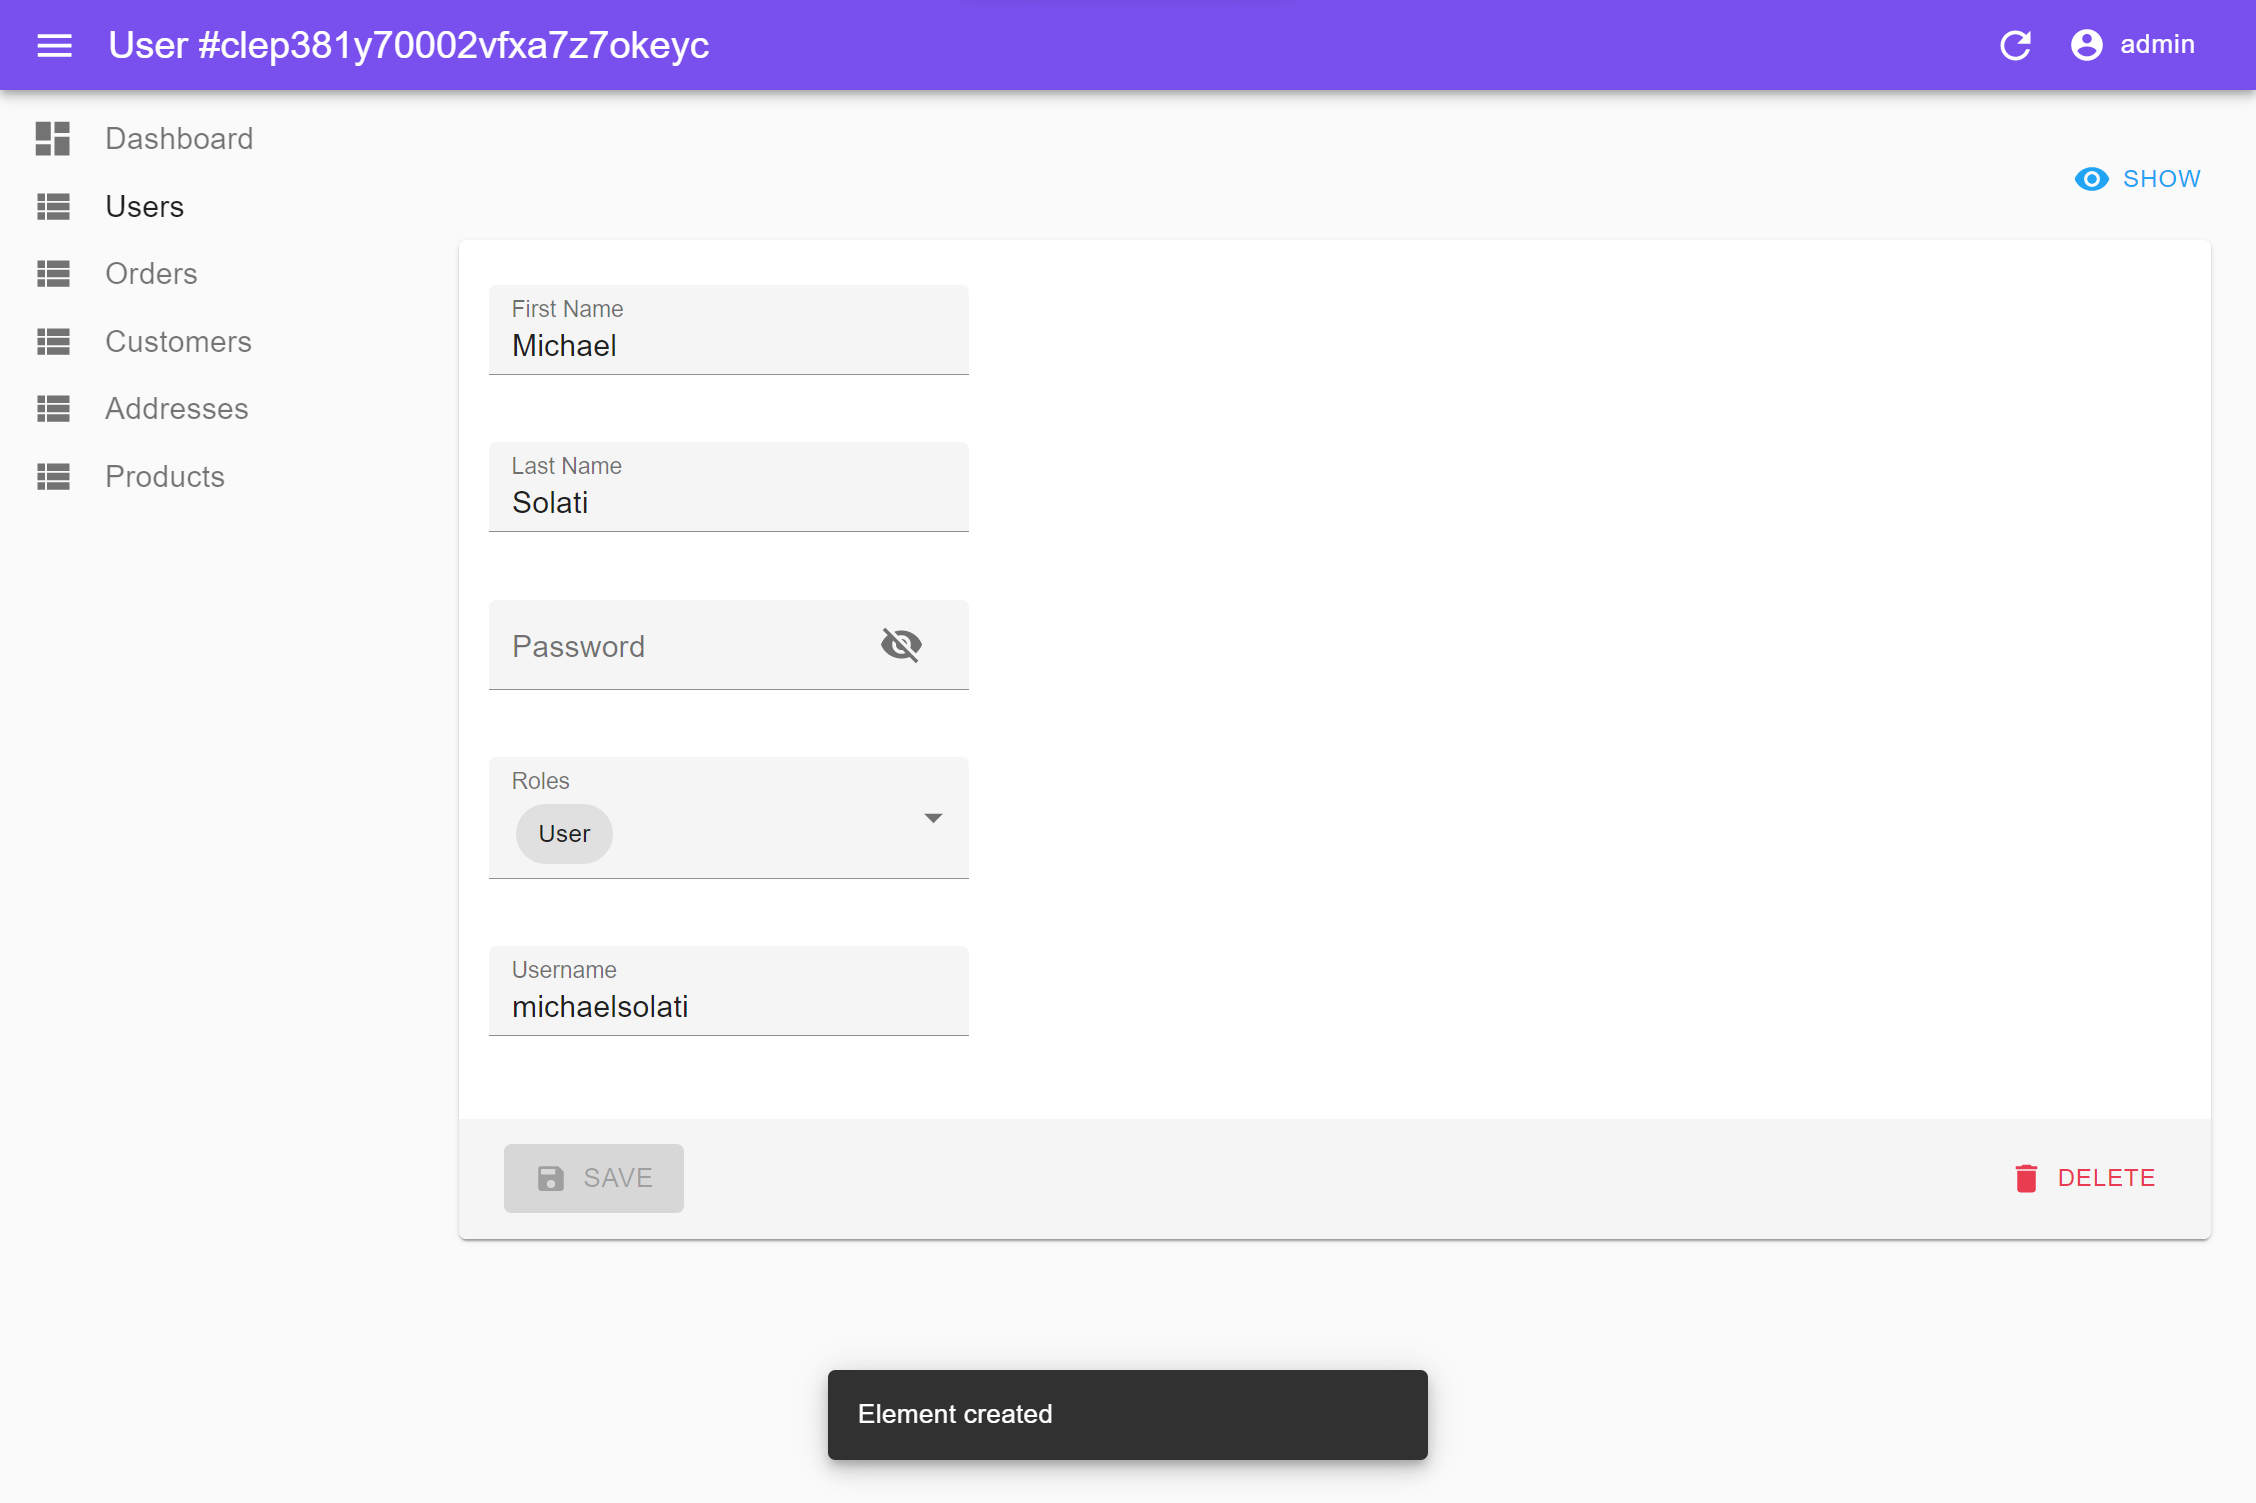
Task: Click the SHOW button
Action: (x=2138, y=179)
